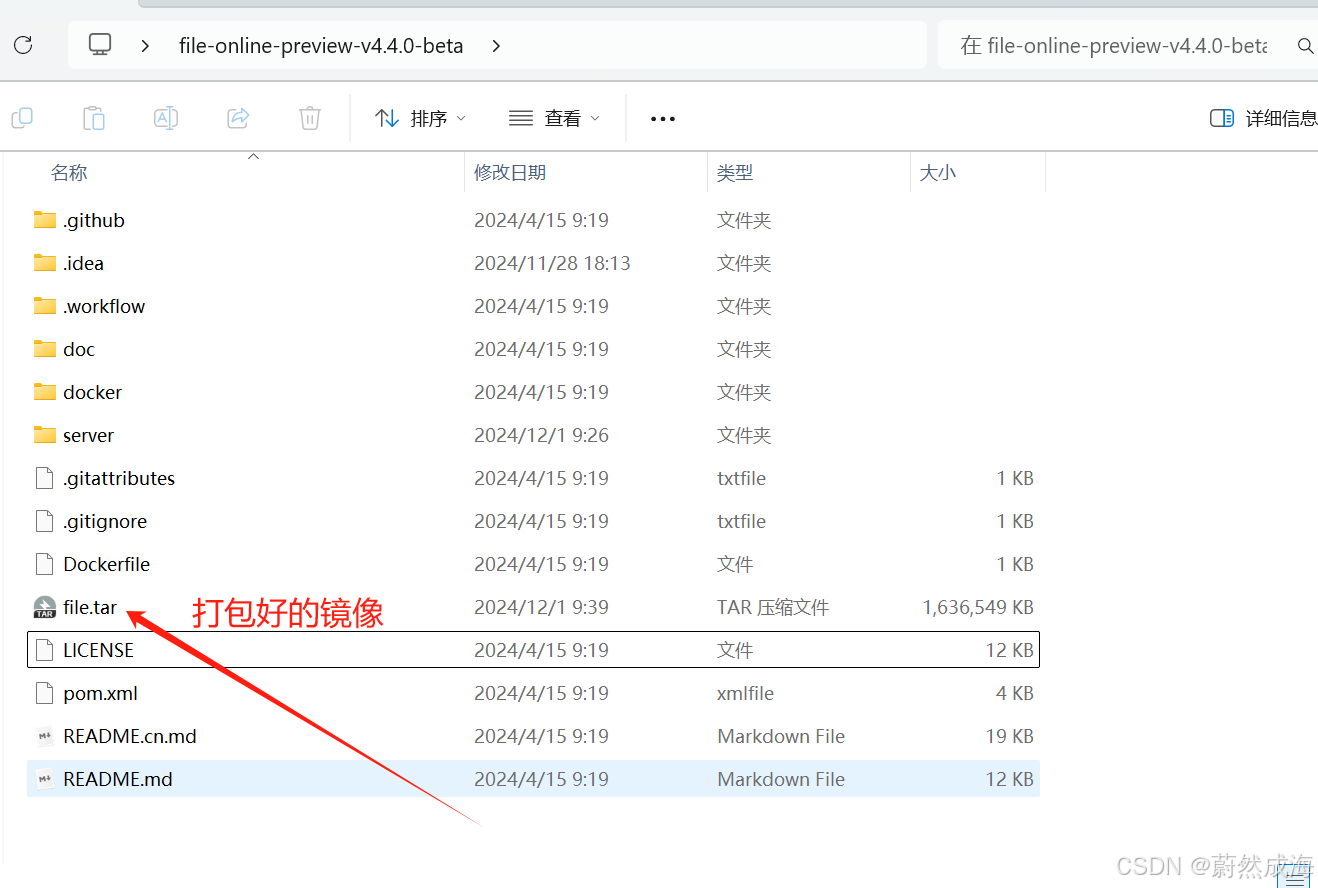Select the README.md file name
Image resolution: width=1318 pixels, height=888 pixels.
tap(118, 779)
